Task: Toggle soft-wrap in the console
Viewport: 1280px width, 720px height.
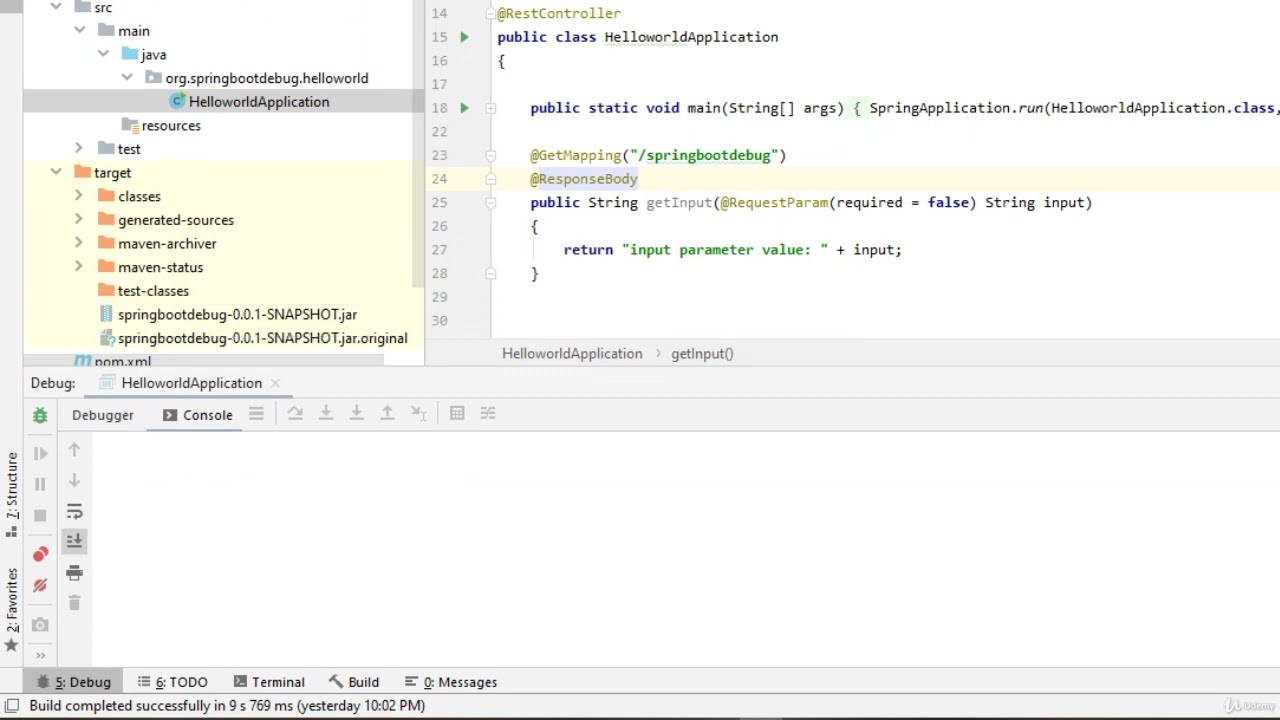Action: [74, 512]
